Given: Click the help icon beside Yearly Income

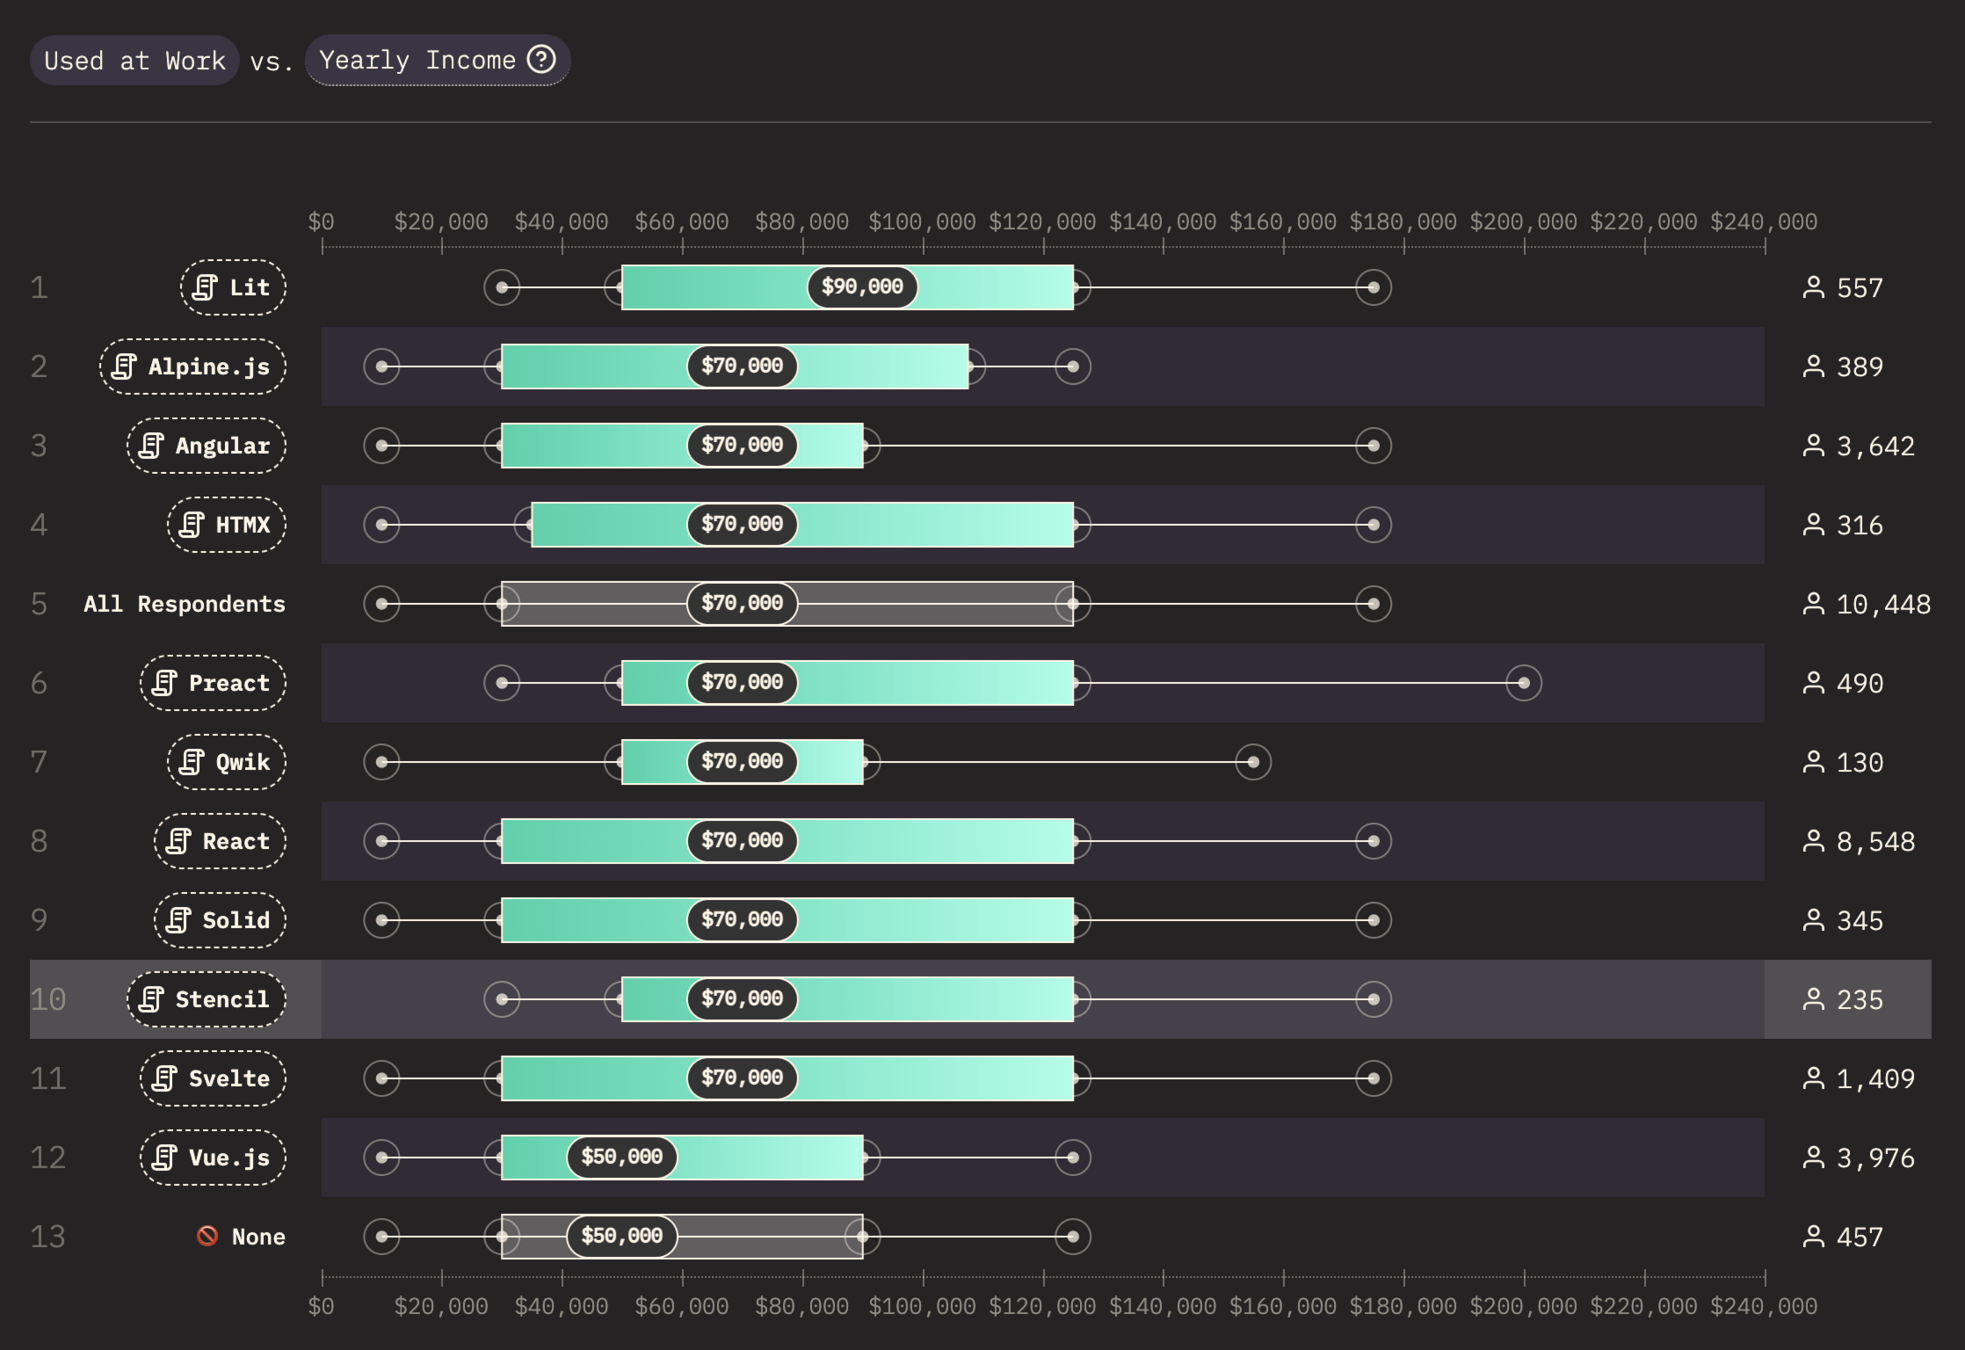Looking at the screenshot, I should [x=541, y=60].
